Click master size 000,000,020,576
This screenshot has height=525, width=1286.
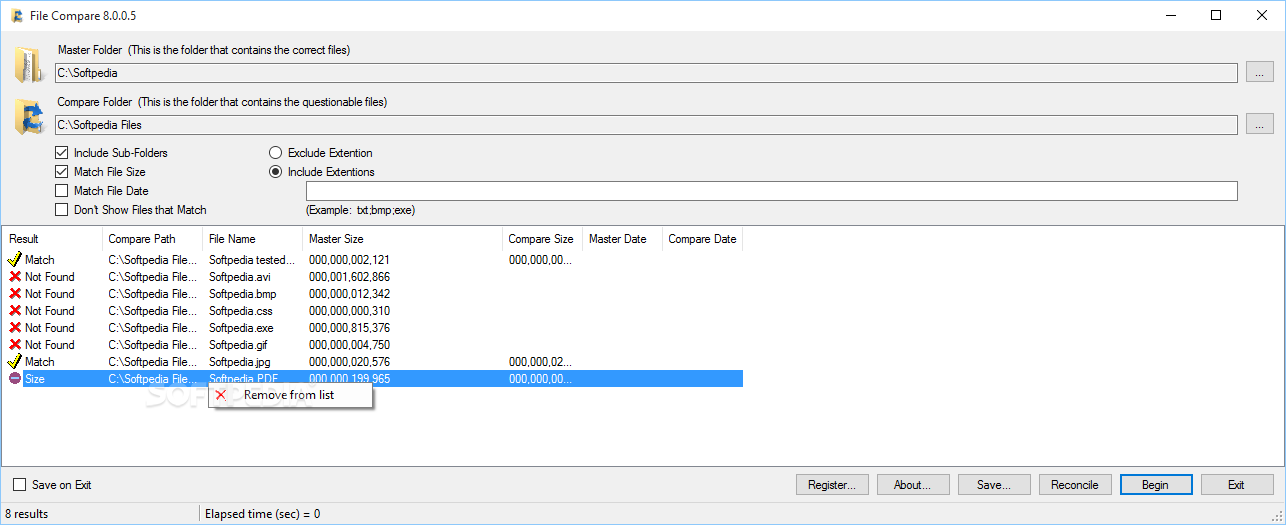coord(349,362)
